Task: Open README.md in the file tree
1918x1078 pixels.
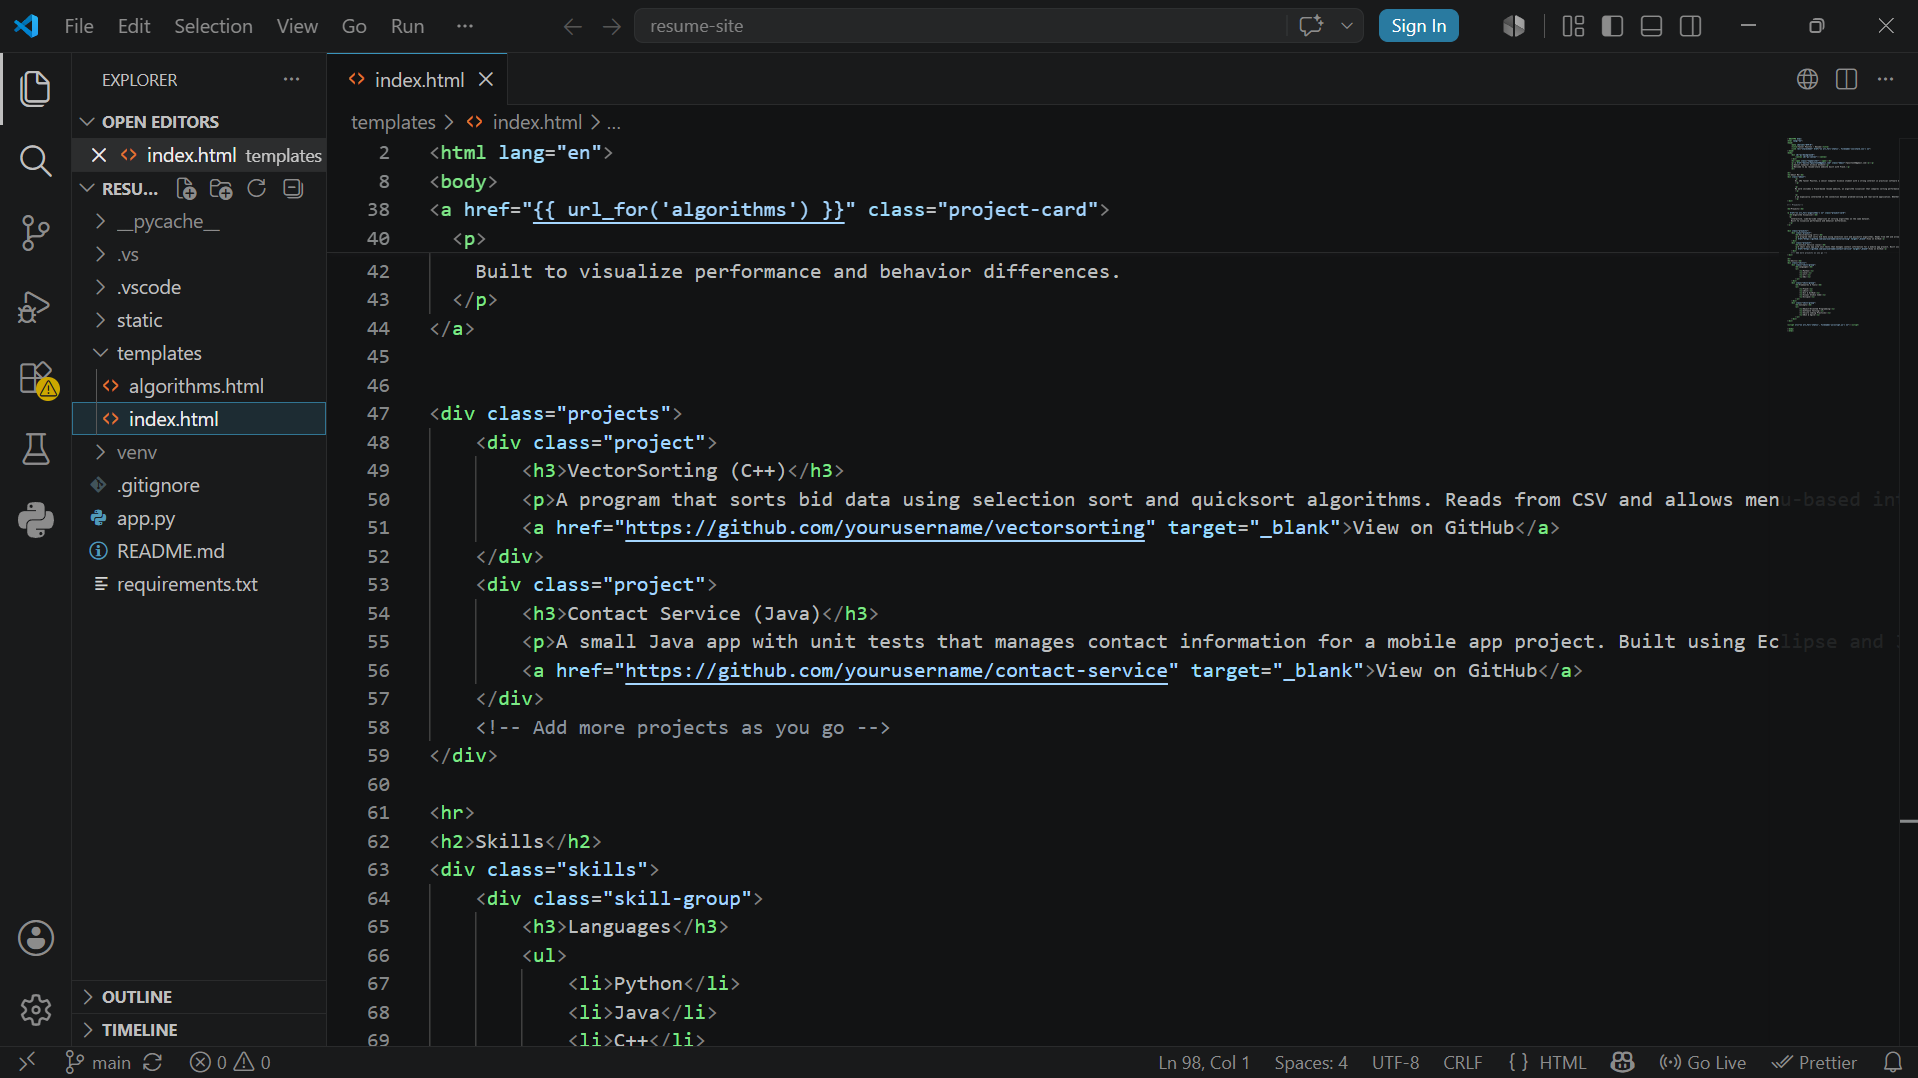Action: 200,552
